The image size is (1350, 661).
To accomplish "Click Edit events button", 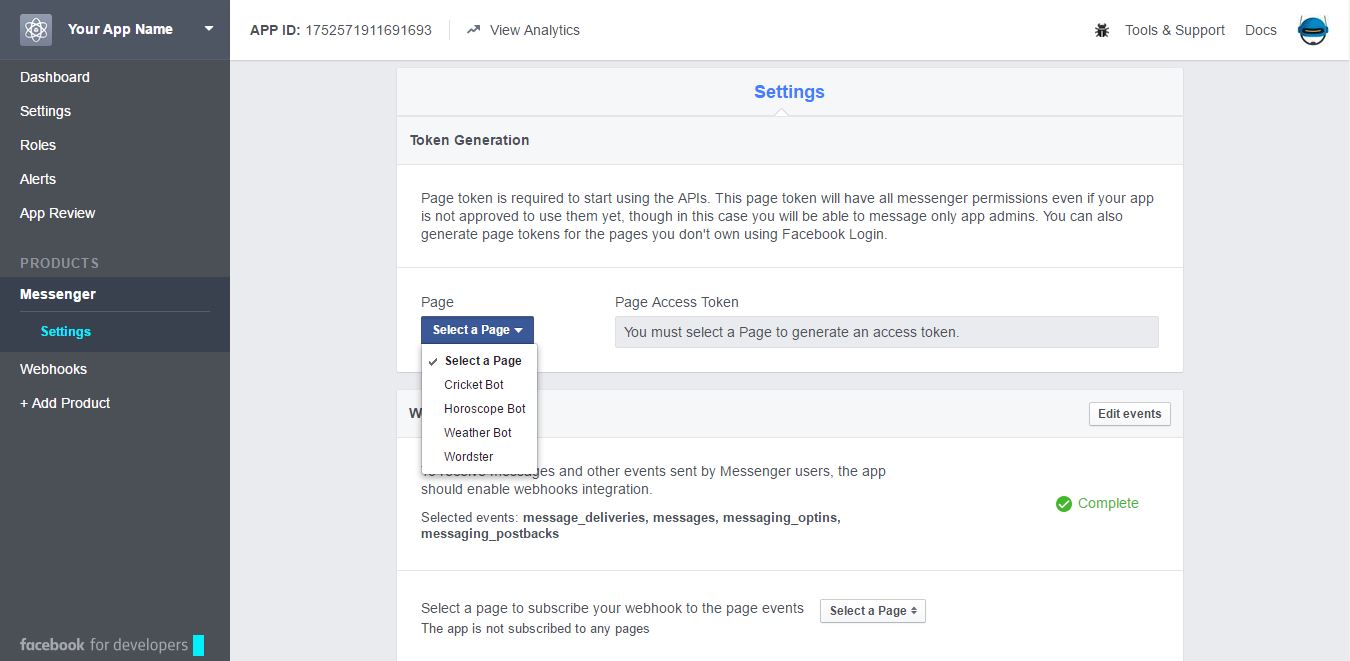I will [1130, 414].
